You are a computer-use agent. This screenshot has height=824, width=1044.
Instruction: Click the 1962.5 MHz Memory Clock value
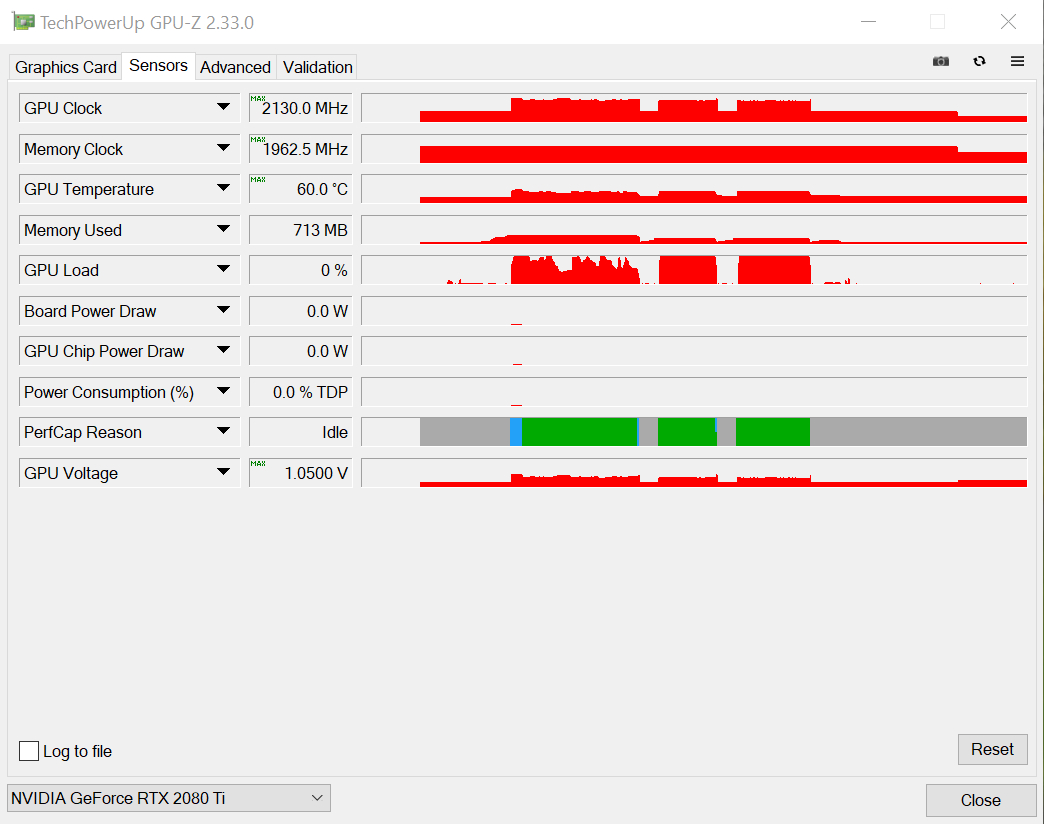[301, 148]
